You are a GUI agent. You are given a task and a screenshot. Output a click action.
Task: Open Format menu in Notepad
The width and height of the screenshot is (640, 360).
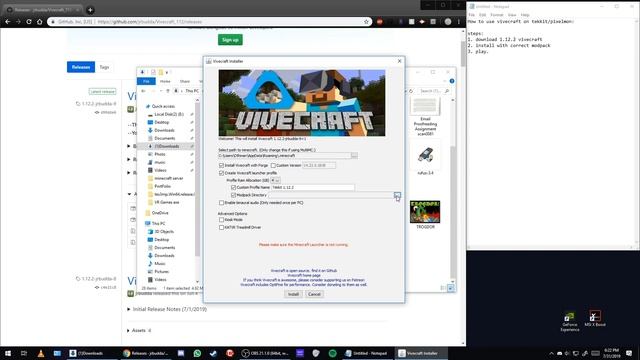497,15
